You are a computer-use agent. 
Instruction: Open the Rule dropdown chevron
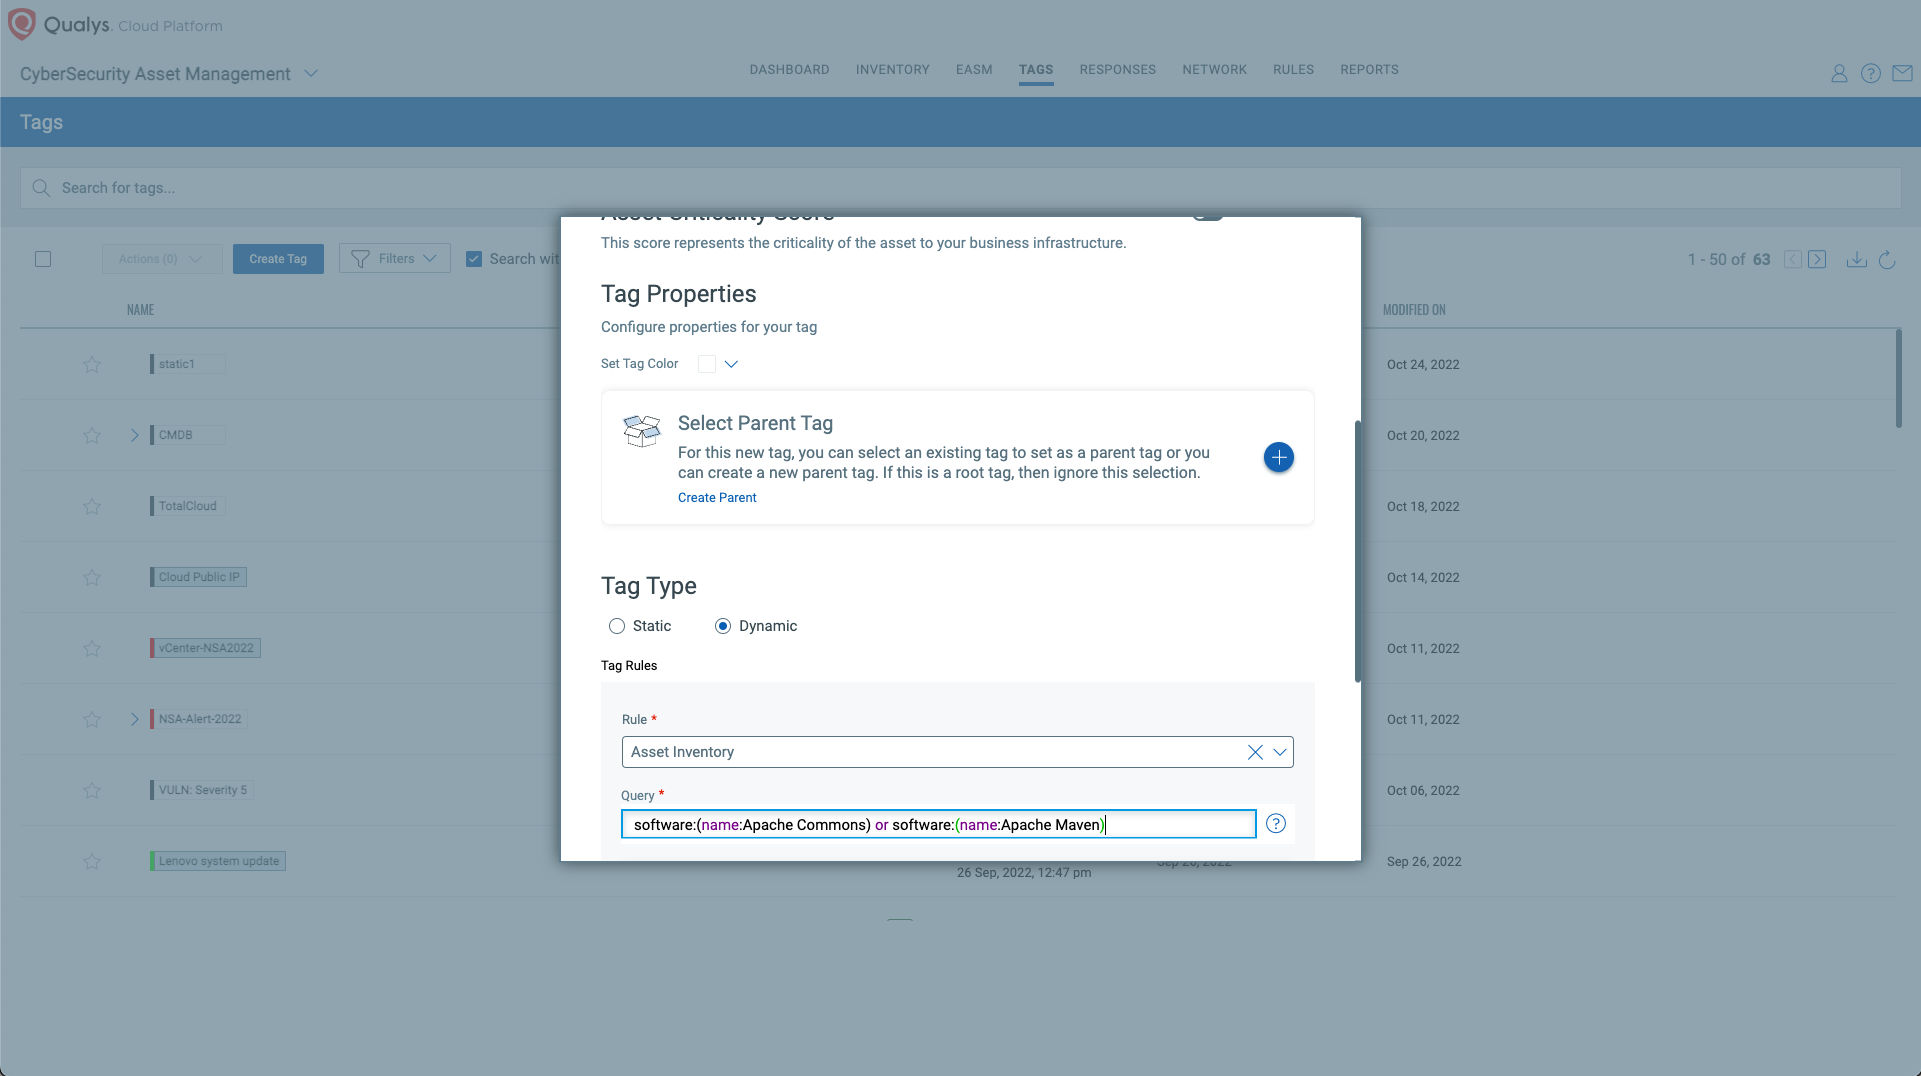point(1279,752)
